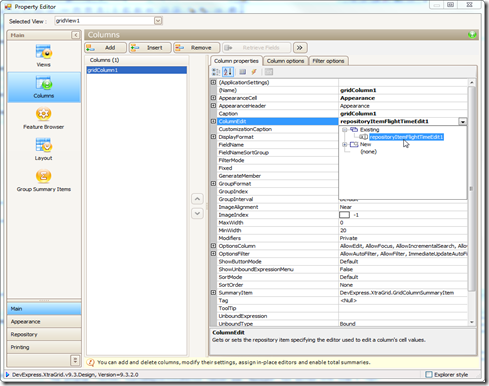Expand the OptionsColumn property
This screenshot has width=489, height=386.
click(x=213, y=246)
